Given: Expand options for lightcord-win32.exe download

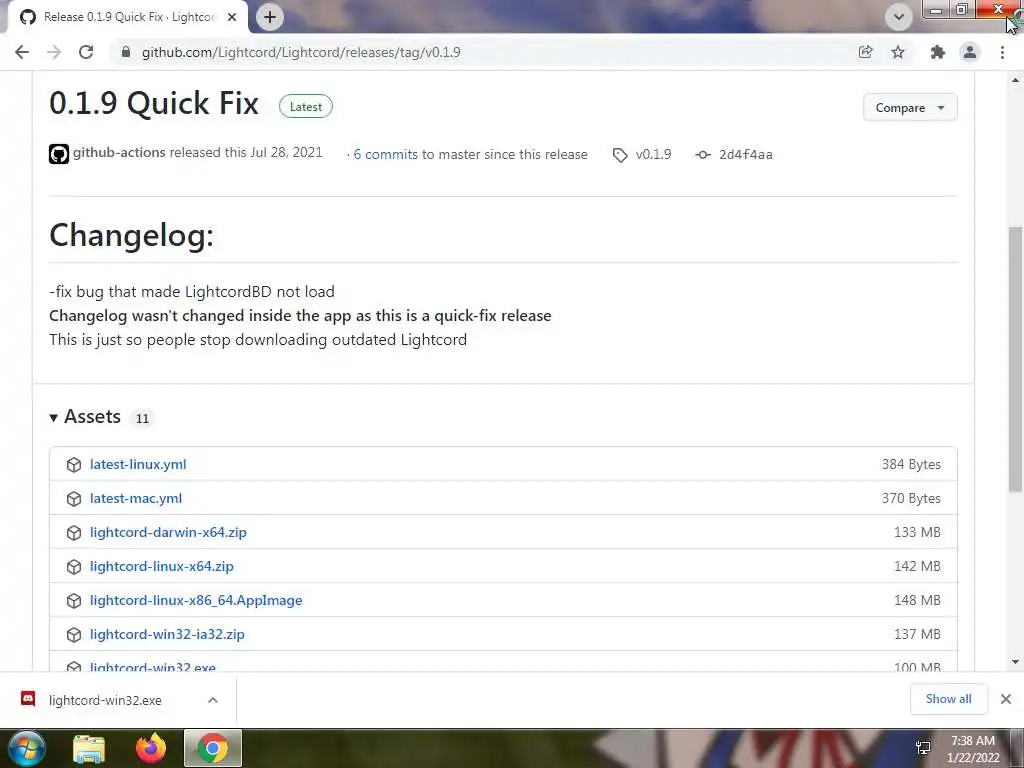Looking at the screenshot, I should pos(213,700).
